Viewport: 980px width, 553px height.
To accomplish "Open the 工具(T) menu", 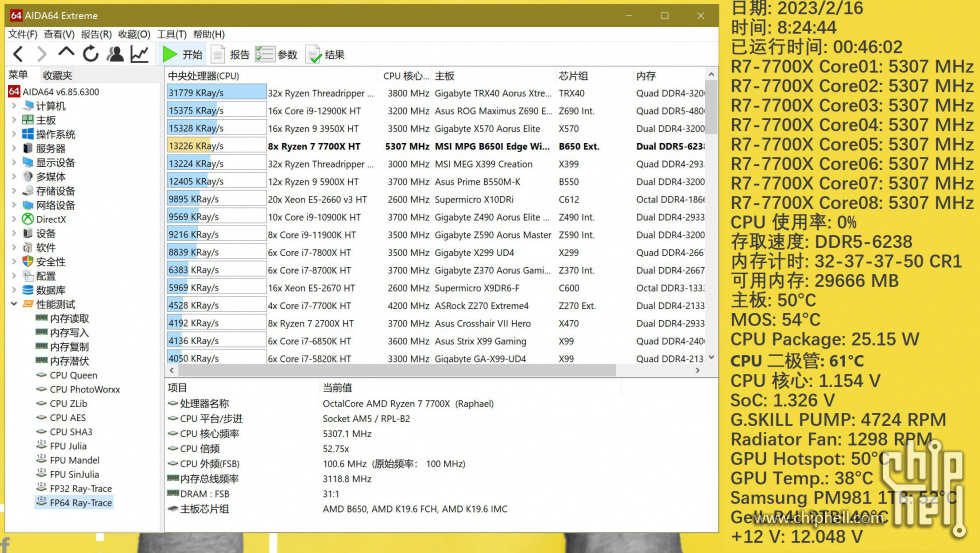I will (171, 34).
